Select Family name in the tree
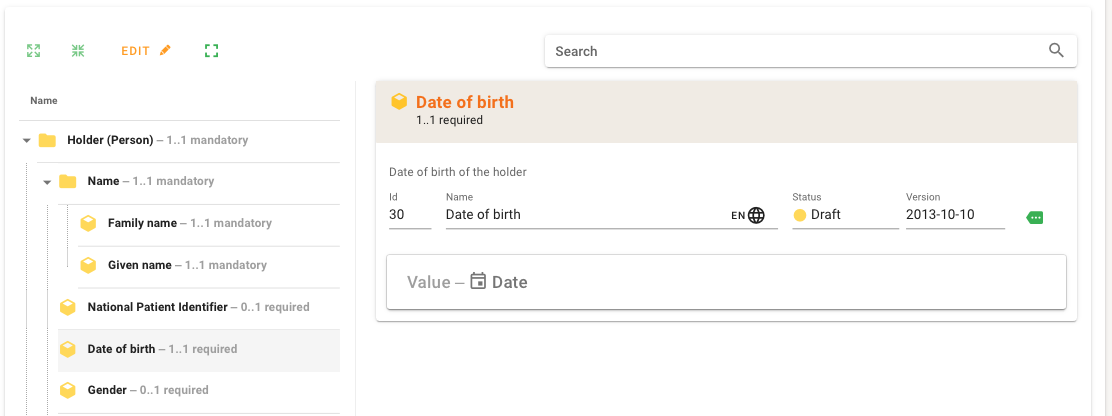Viewport: 1112px width, 416px height. click(142, 223)
